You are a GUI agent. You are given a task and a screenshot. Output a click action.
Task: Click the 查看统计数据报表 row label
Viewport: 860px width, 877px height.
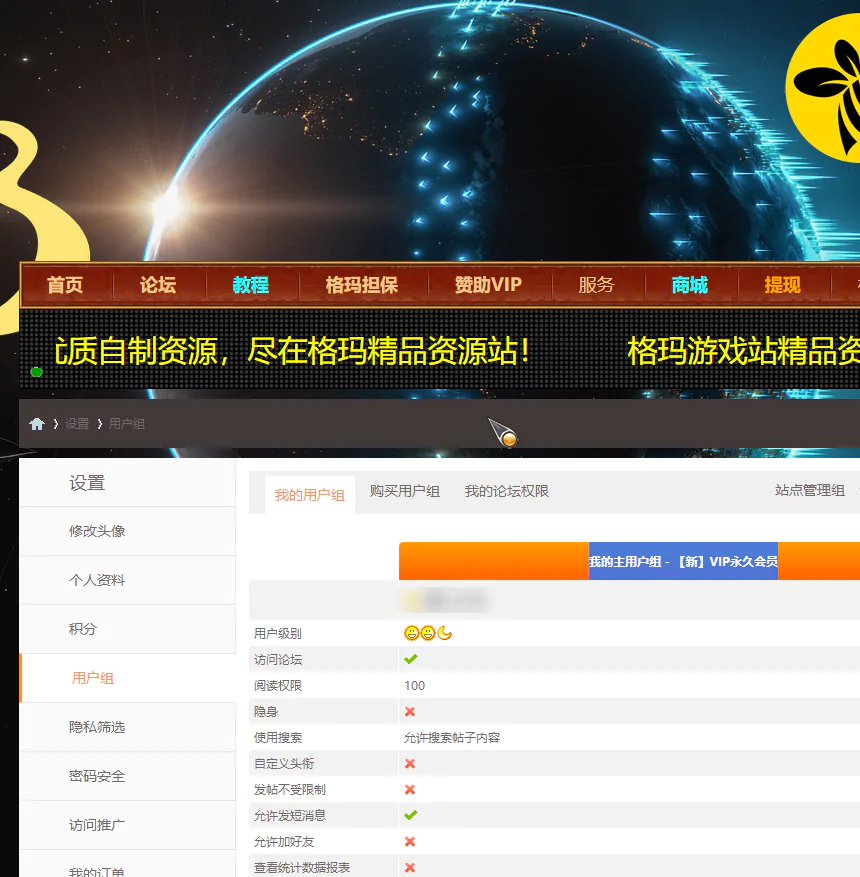click(302, 867)
